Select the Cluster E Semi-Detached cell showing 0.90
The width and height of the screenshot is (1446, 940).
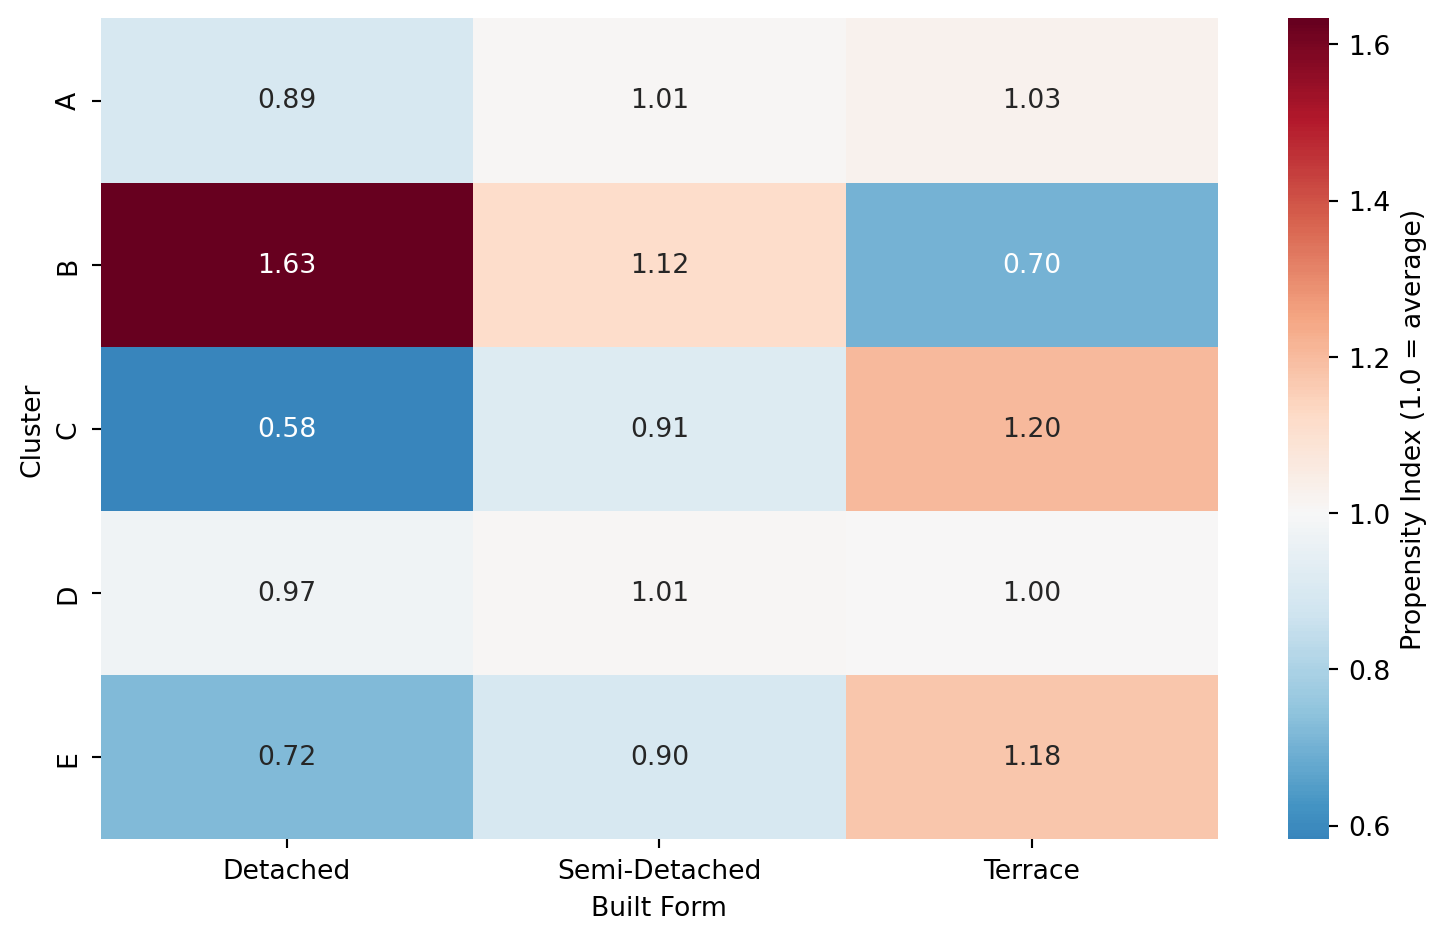[659, 756]
